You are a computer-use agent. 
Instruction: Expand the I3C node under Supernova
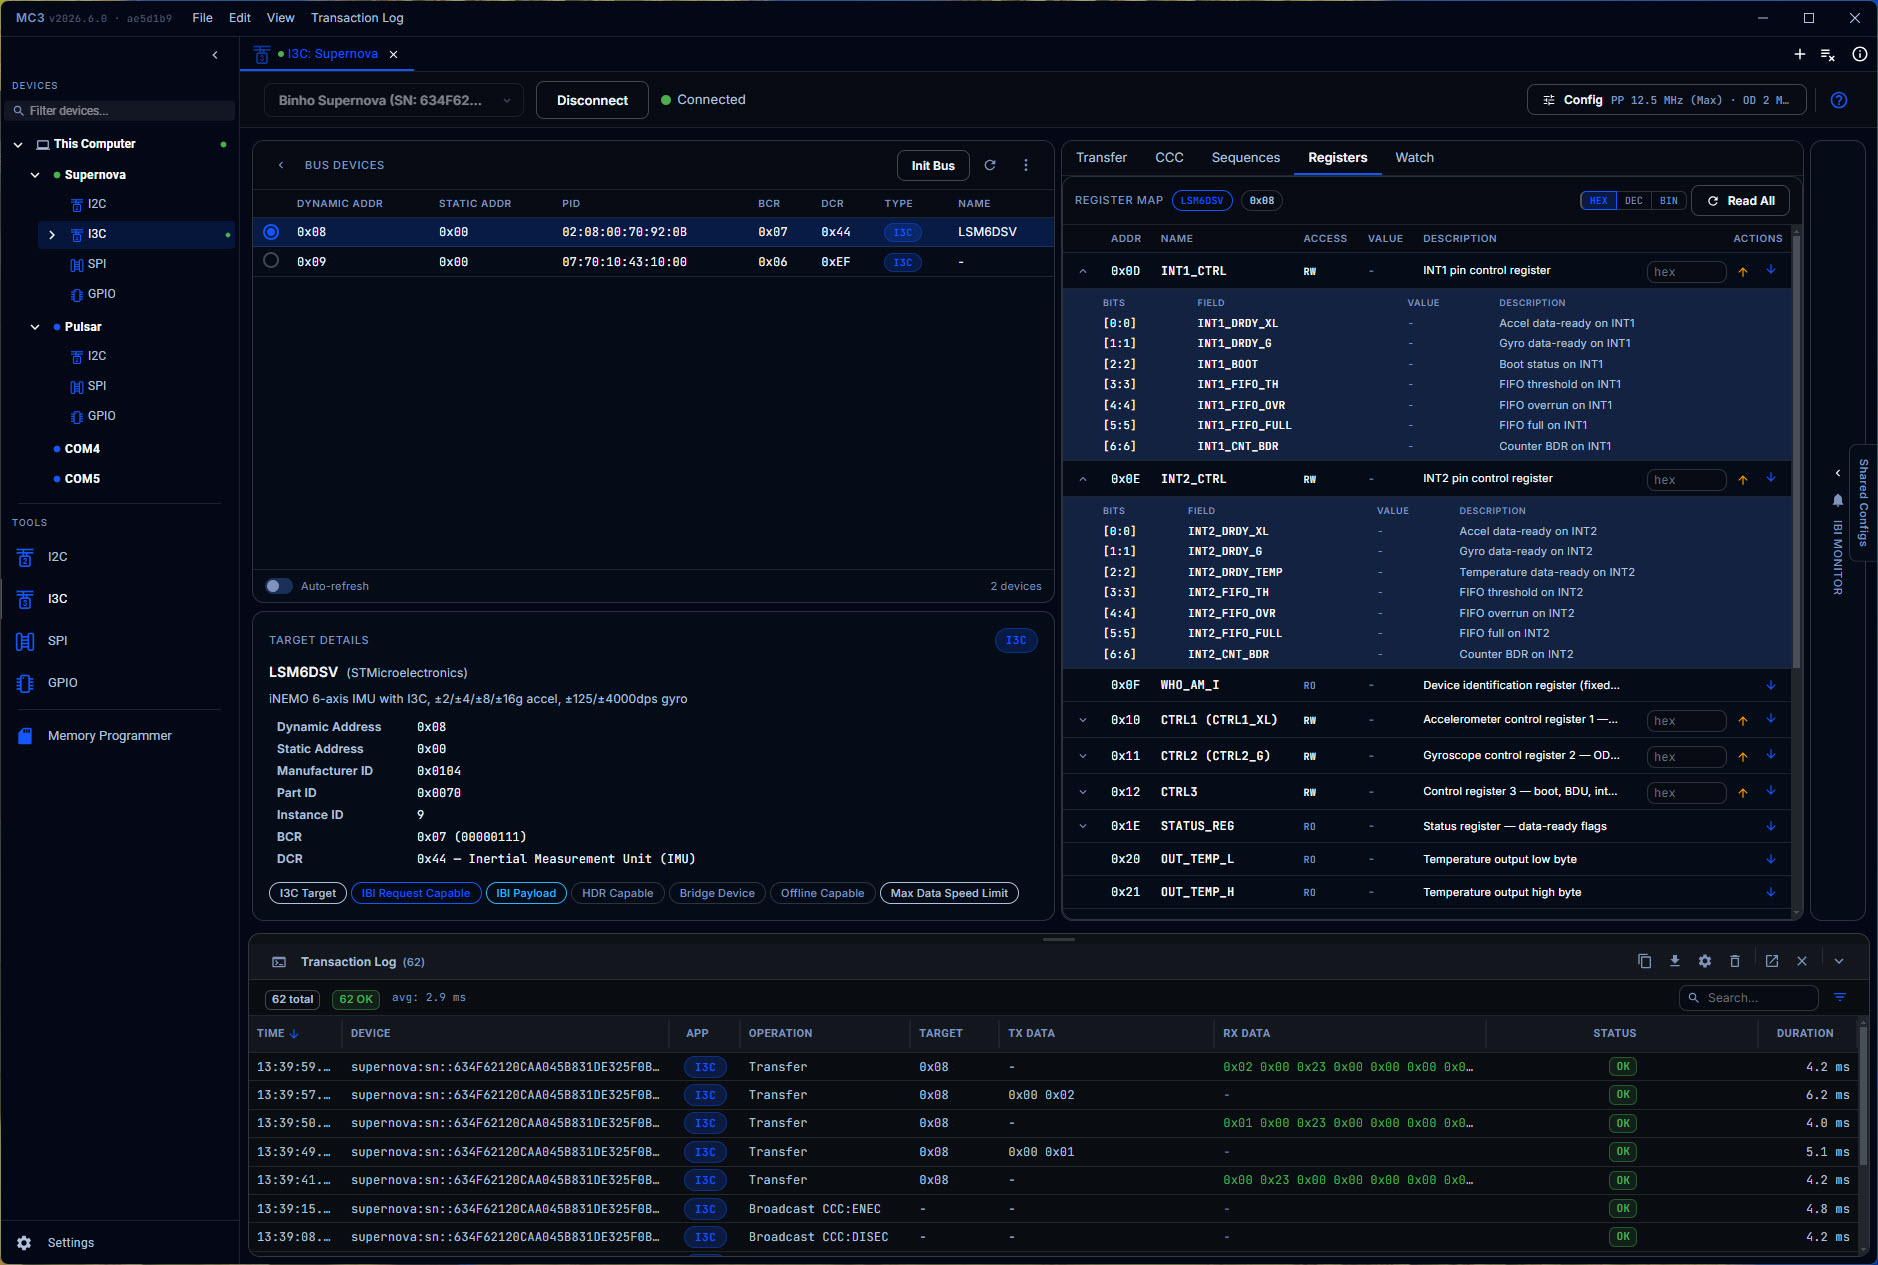[x=52, y=235]
